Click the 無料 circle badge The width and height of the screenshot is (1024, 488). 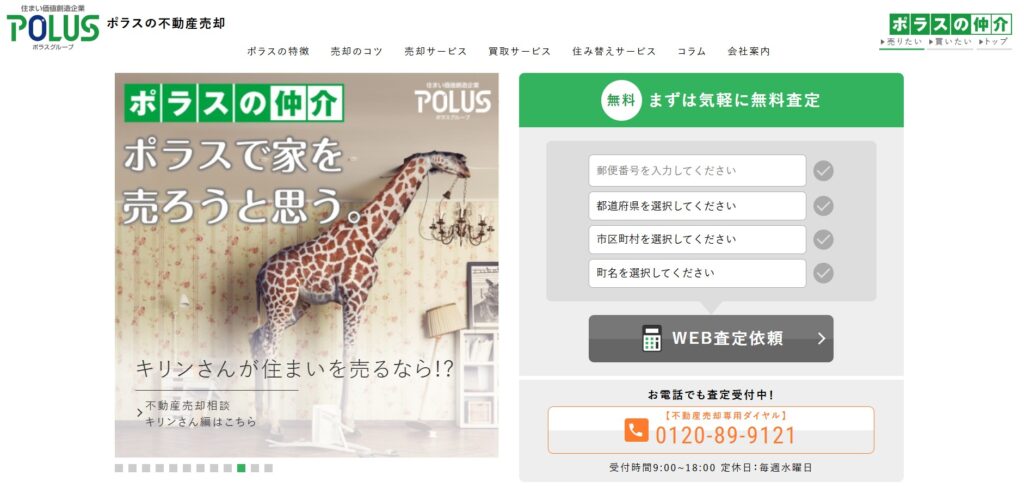click(x=621, y=101)
